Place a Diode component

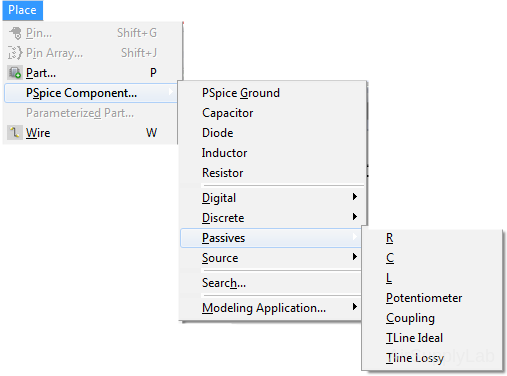[272, 133]
